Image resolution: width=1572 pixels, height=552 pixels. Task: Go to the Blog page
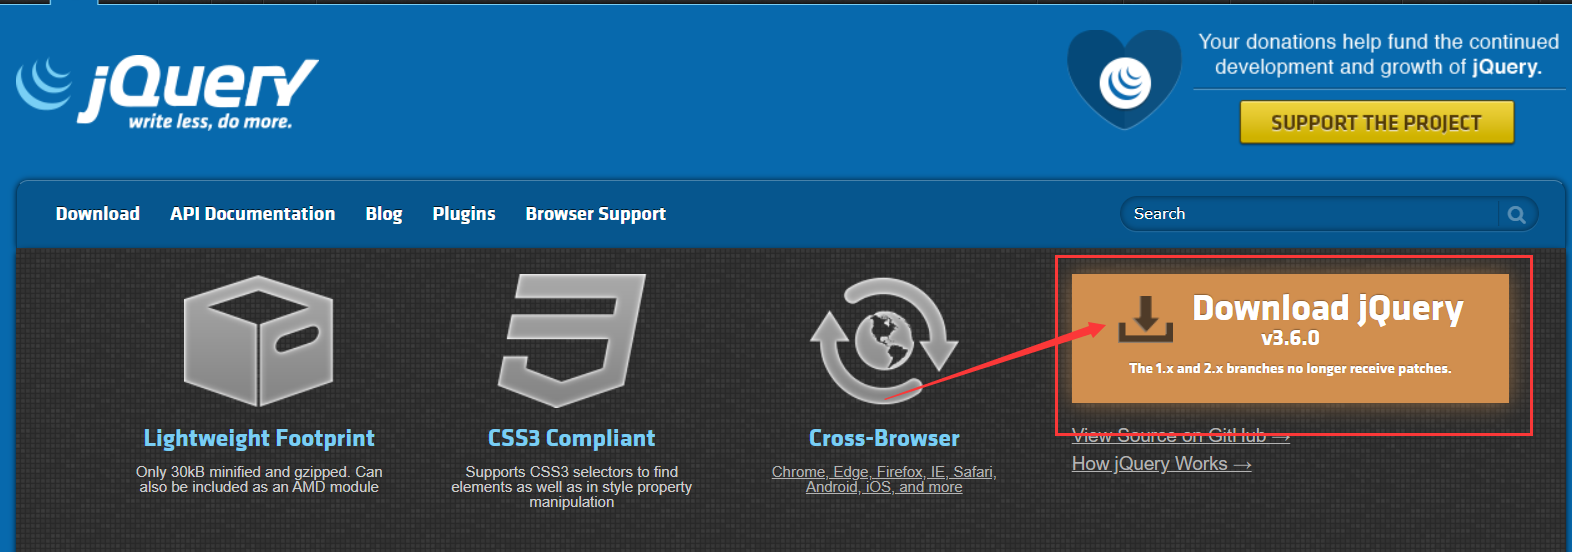(384, 214)
